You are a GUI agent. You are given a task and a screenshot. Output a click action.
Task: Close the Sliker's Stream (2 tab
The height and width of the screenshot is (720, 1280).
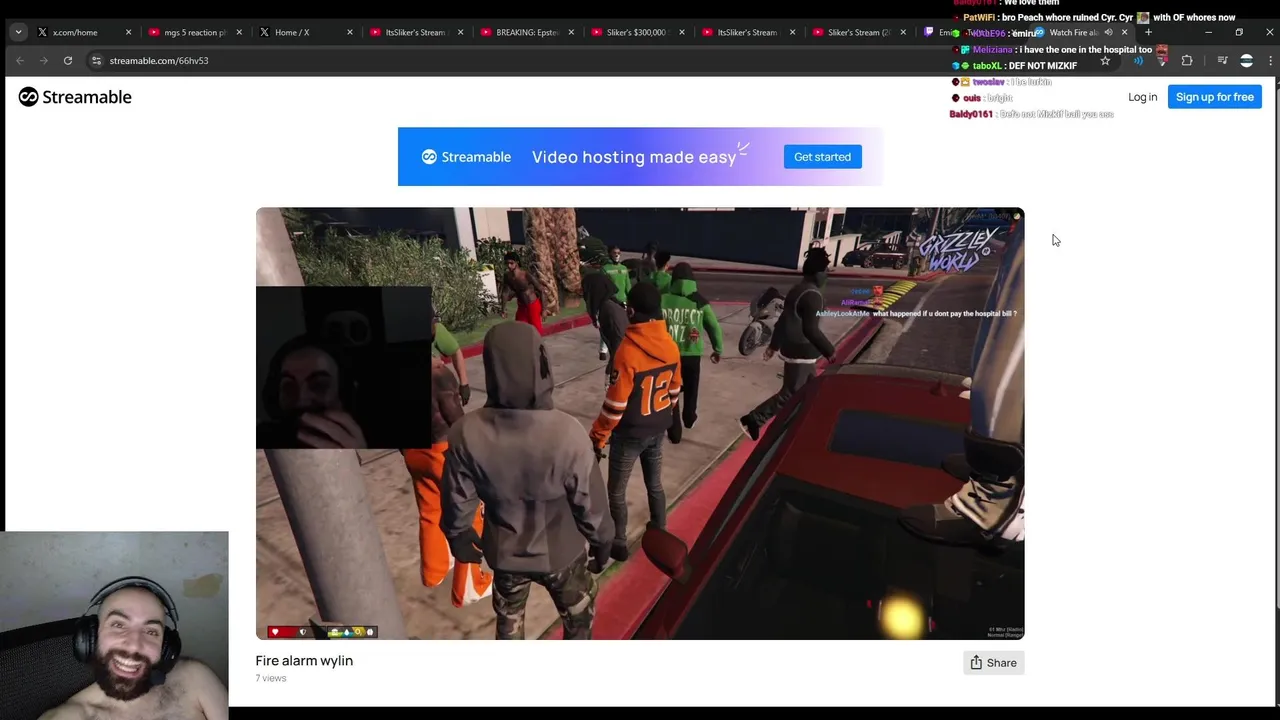[x=904, y=32]
